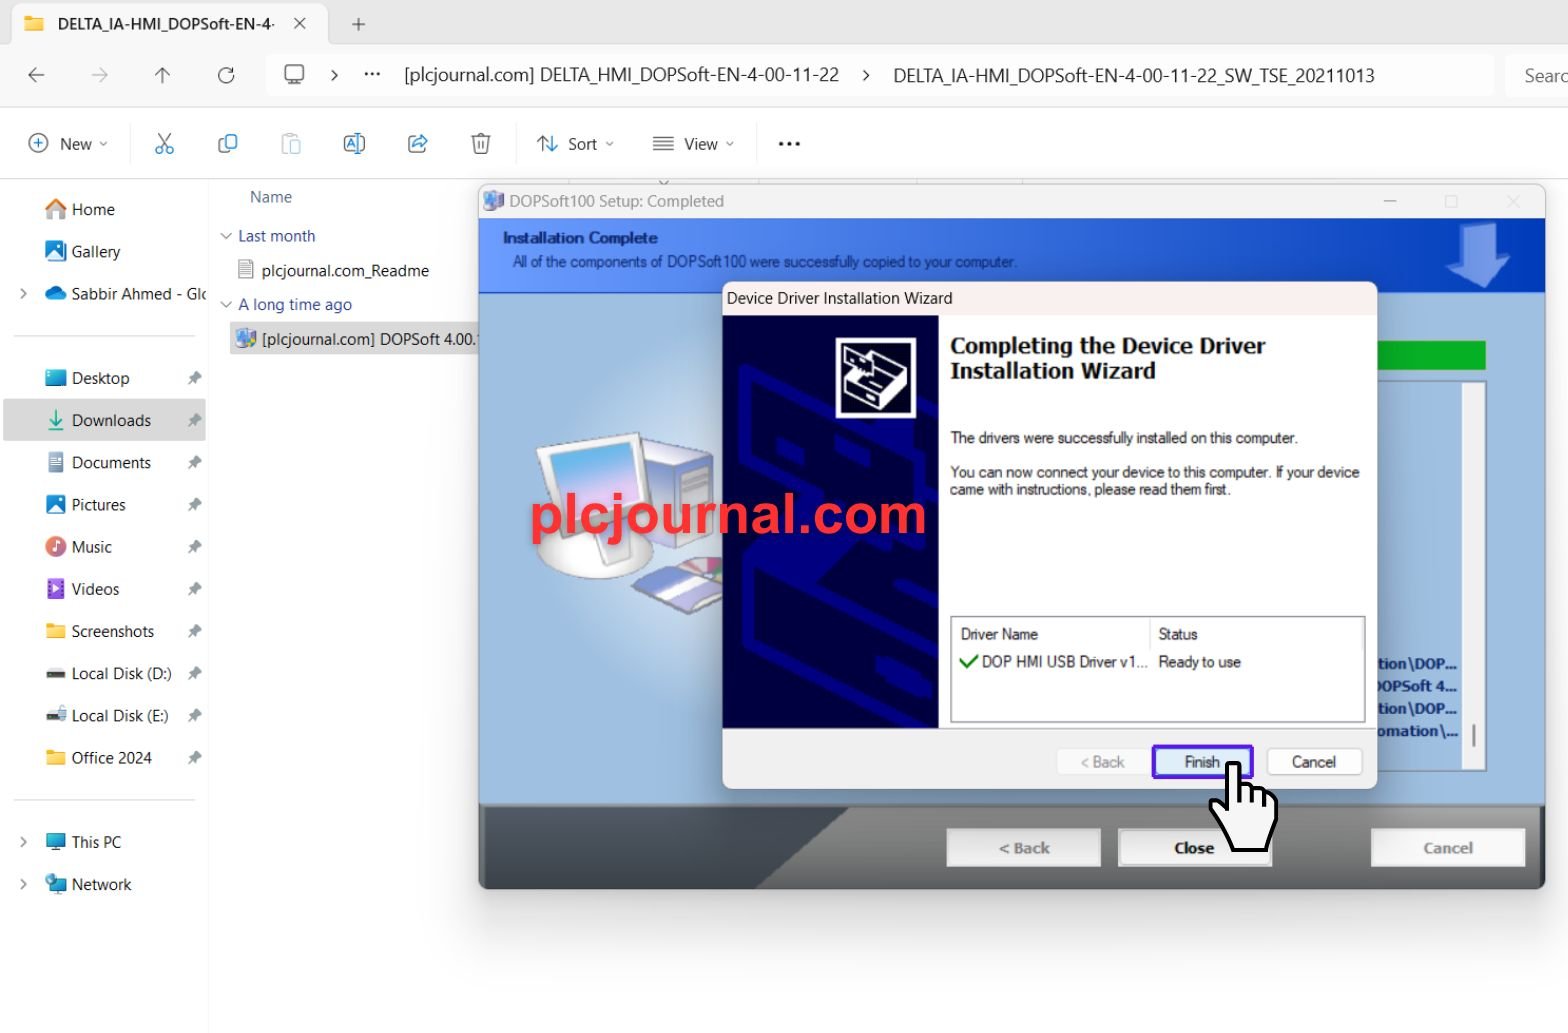
Task: Select Sabbir Ahmed OneDrive entry
Action: 125,293
